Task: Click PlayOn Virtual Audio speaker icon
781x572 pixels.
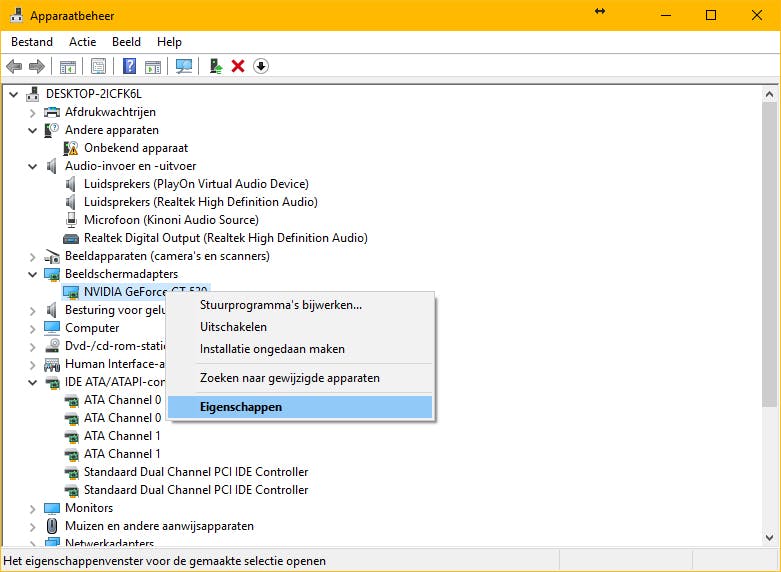Action: coord(71,184)
